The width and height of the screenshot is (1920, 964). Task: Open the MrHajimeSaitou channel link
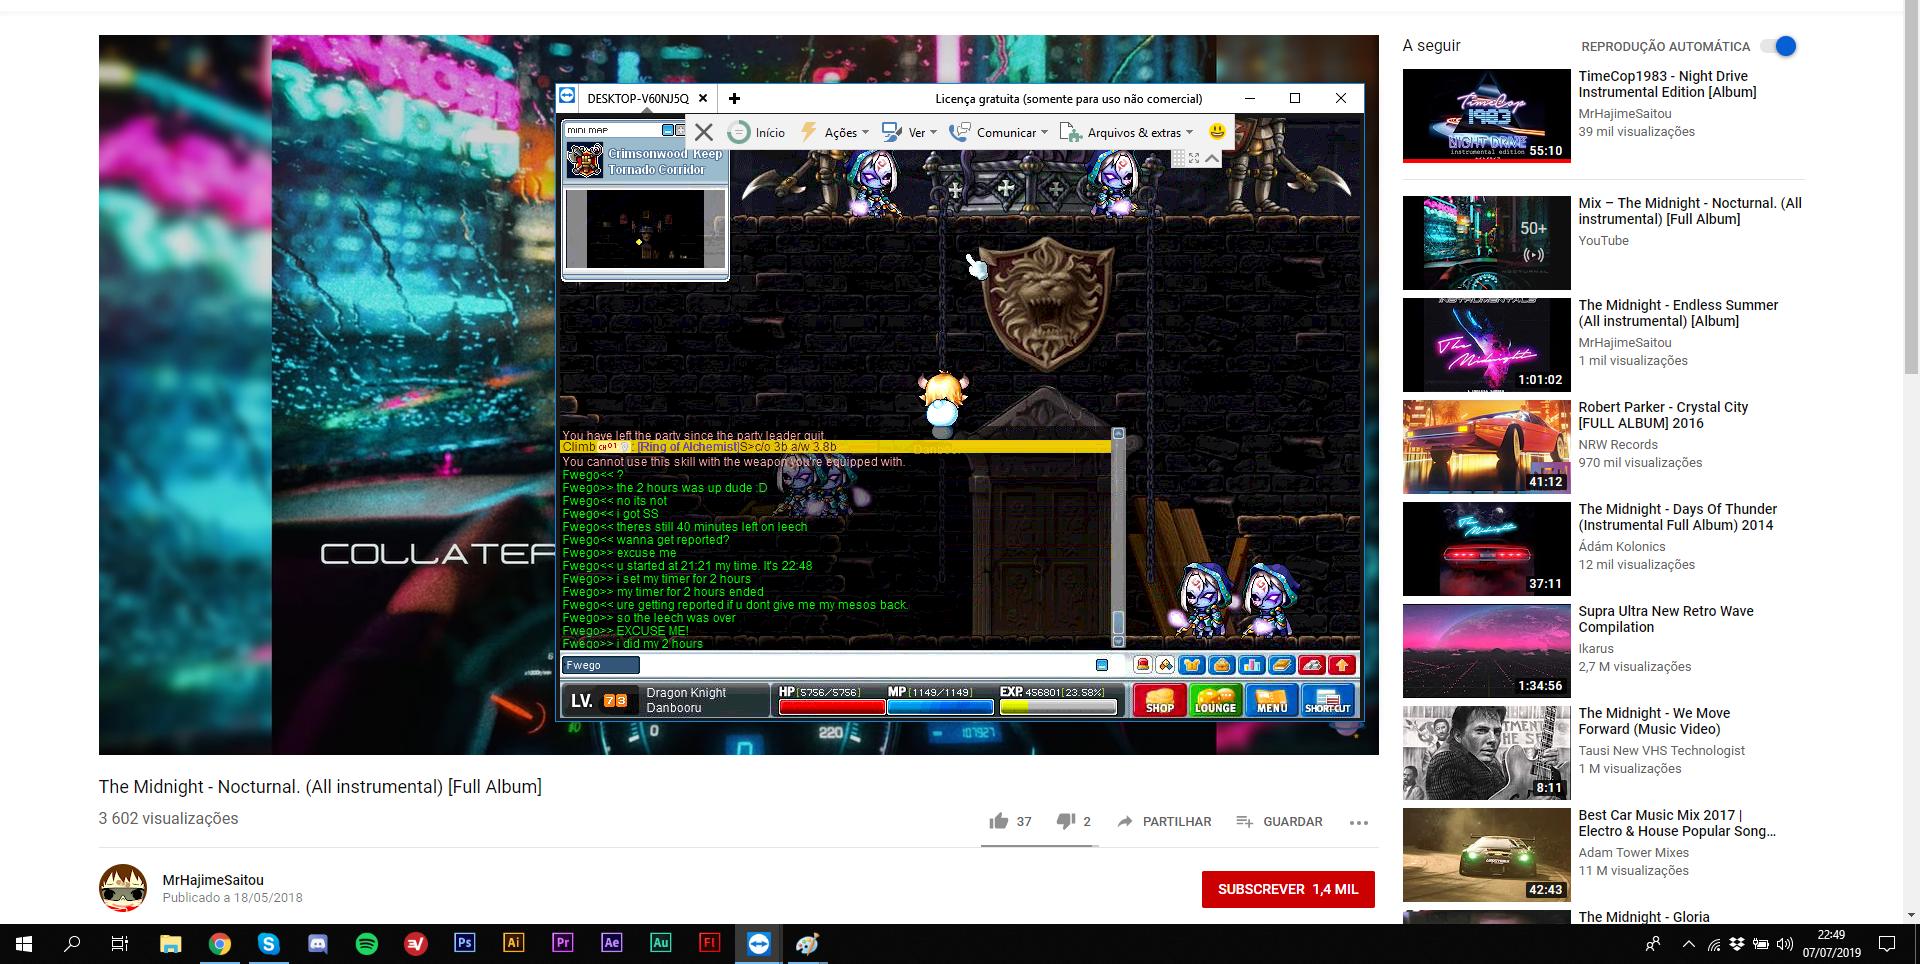(x=213, y=880)
